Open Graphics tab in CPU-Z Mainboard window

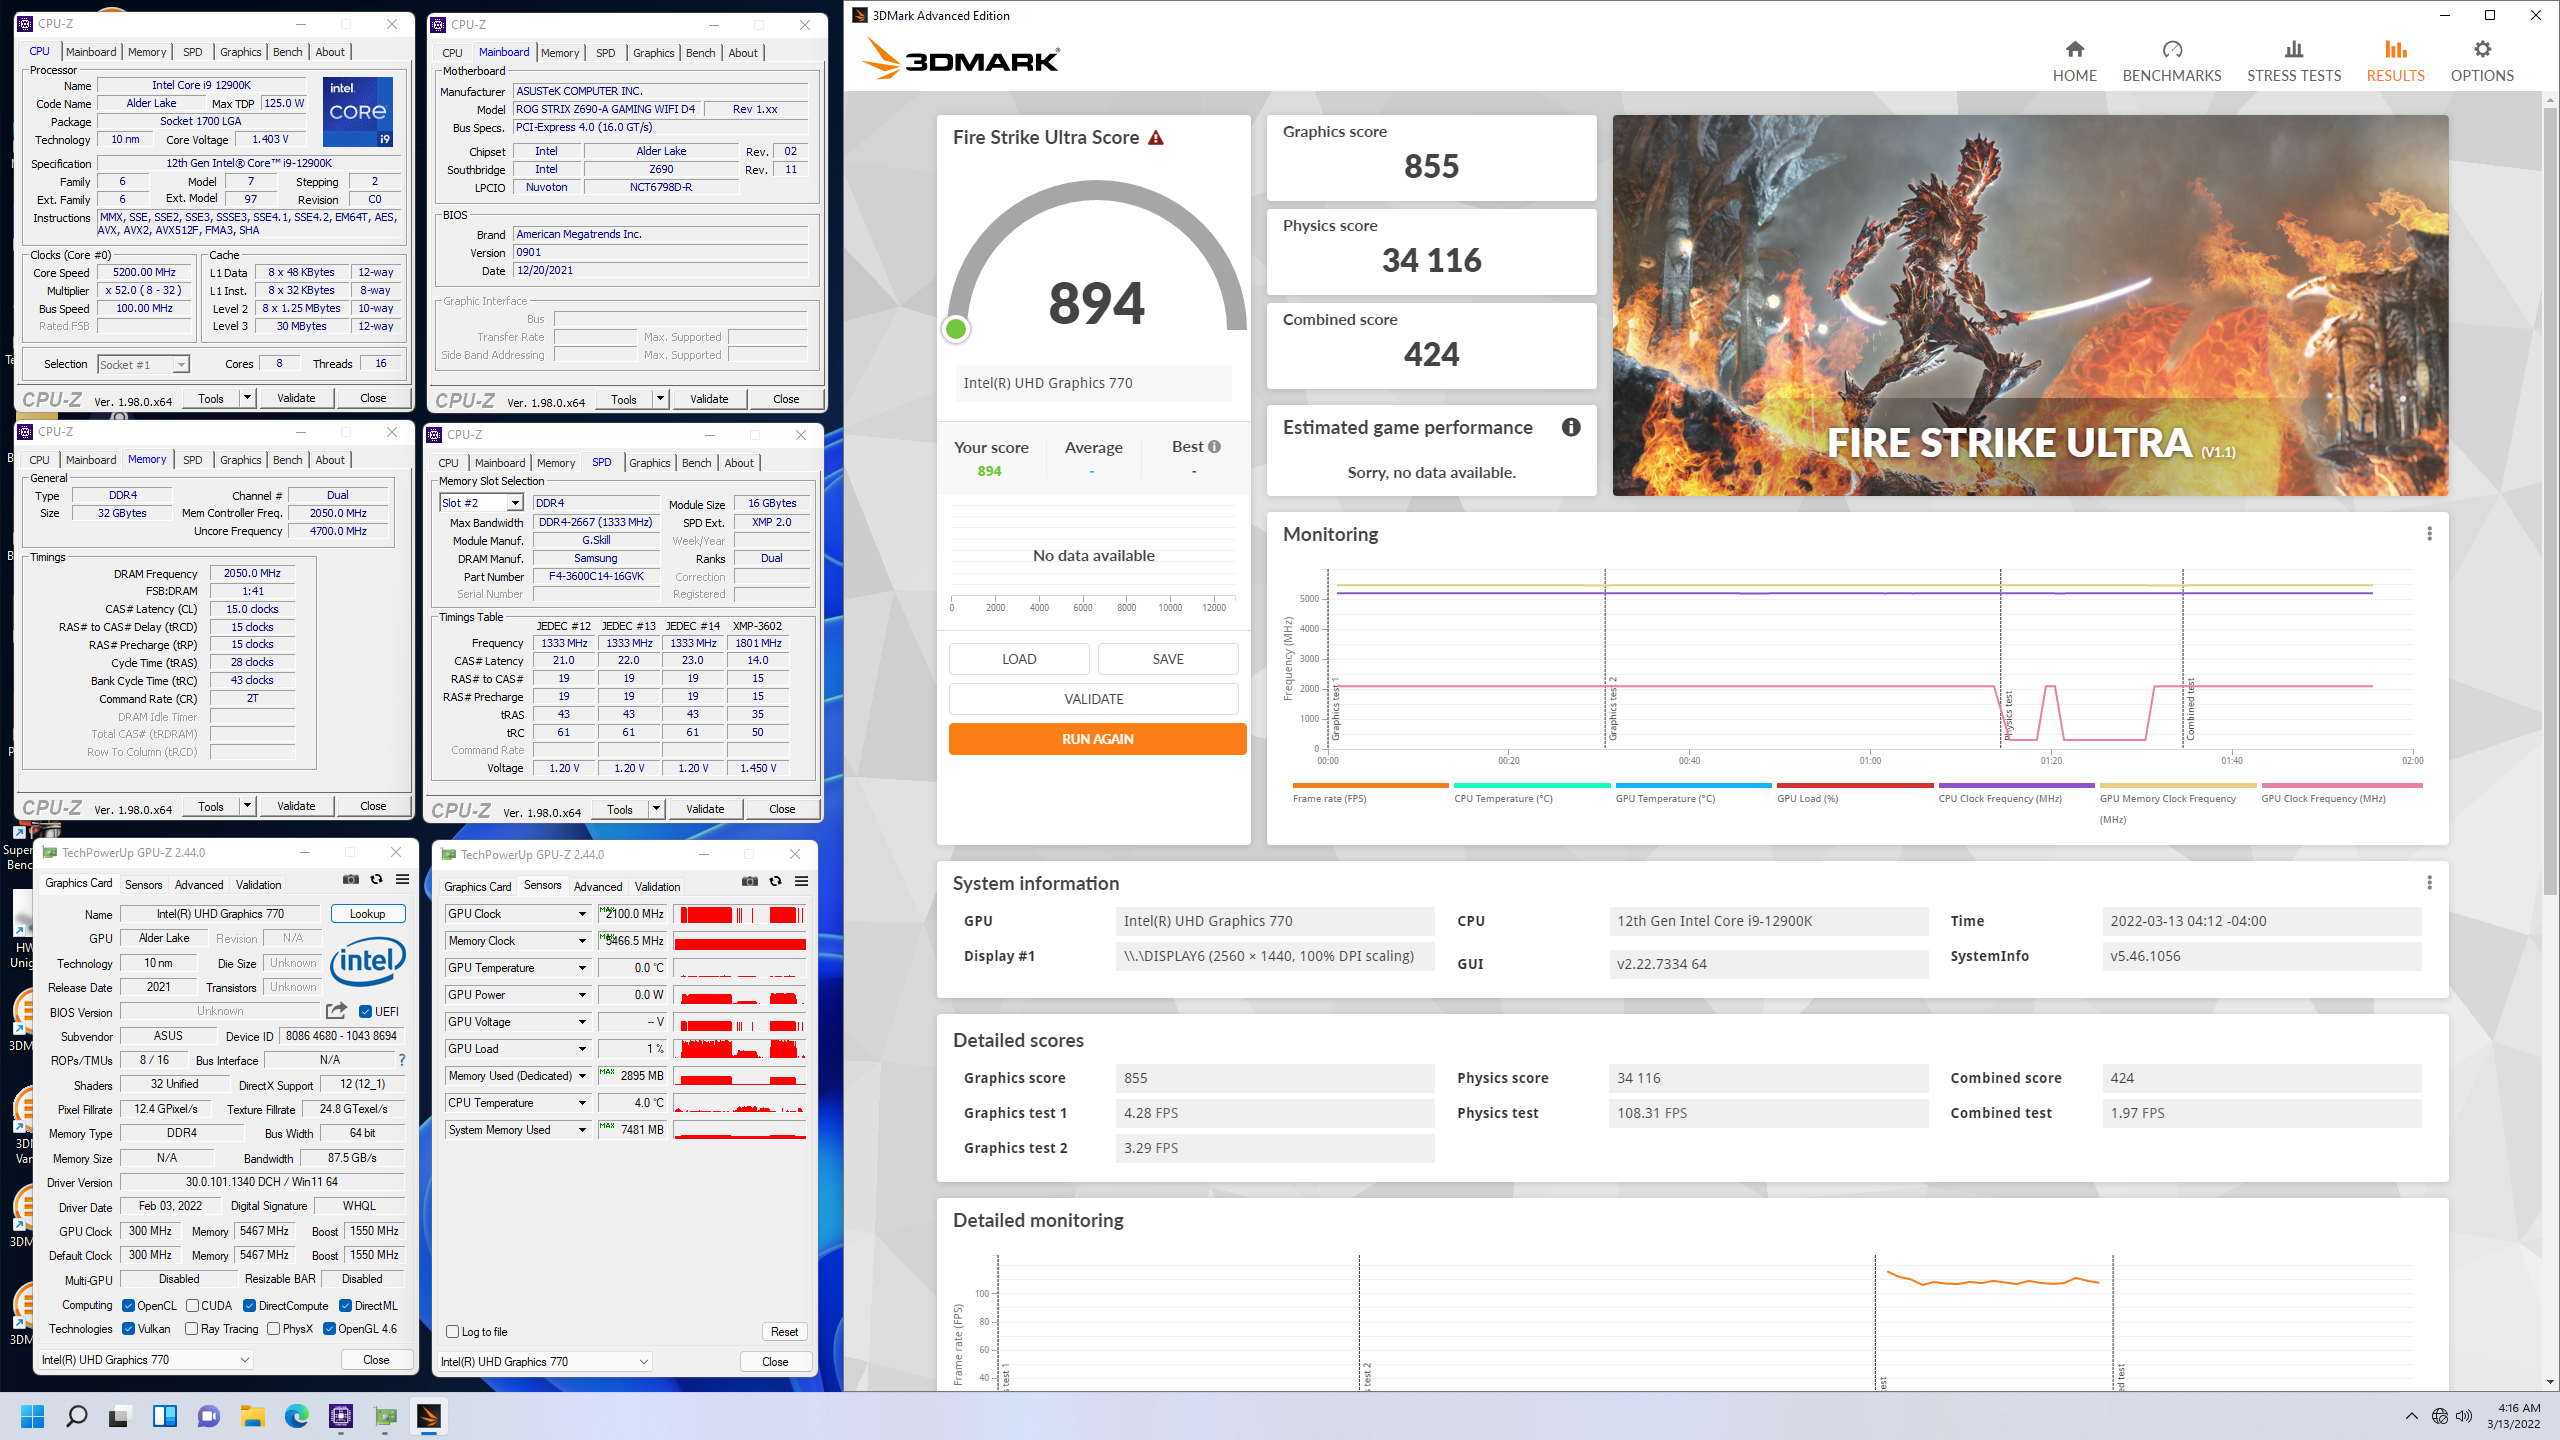point(653,53)
